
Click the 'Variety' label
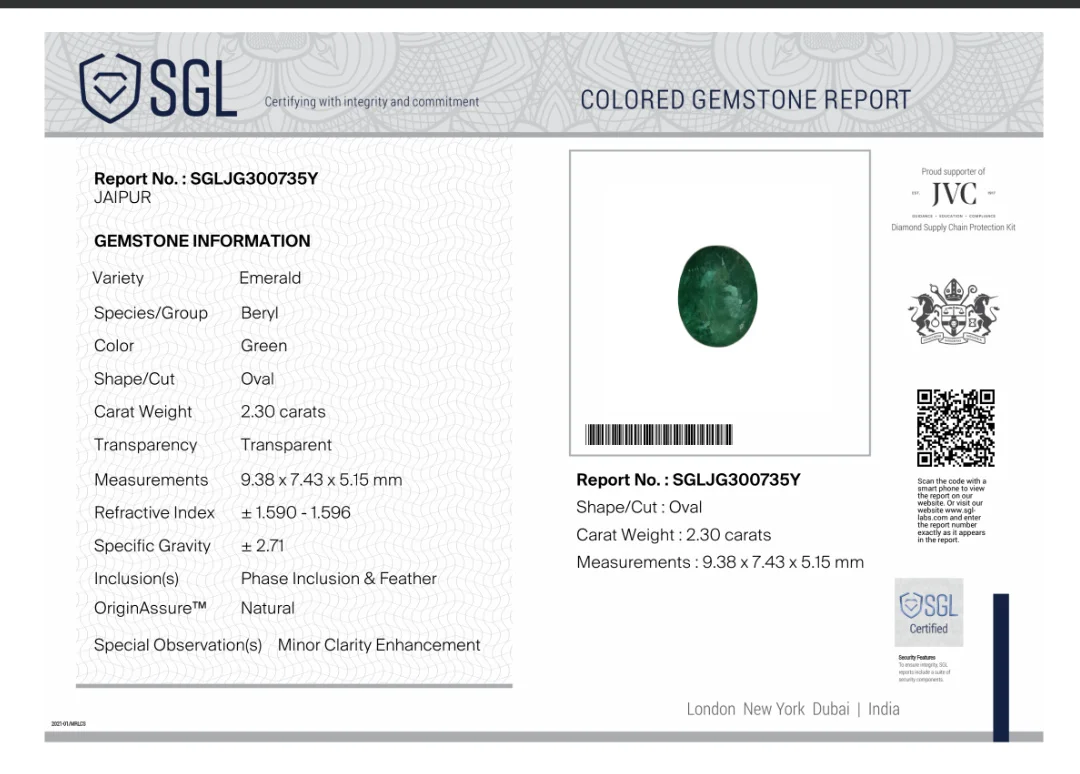[x=118, y=278]
